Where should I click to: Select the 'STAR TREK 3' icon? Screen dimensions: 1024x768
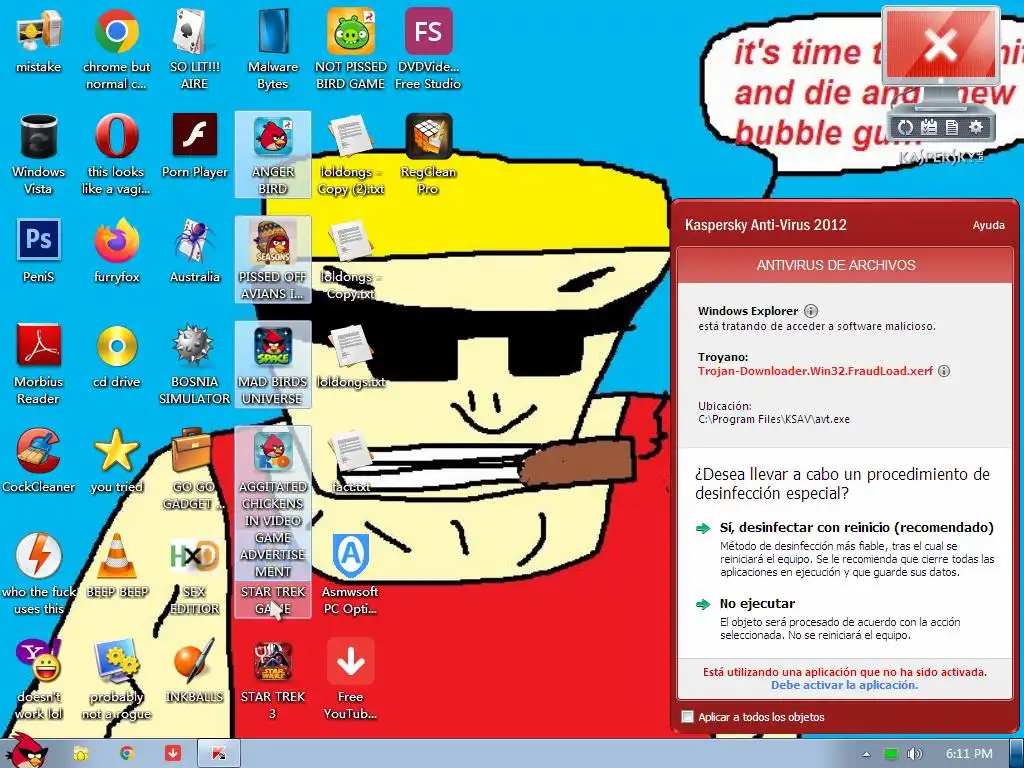tap(272, 680)
